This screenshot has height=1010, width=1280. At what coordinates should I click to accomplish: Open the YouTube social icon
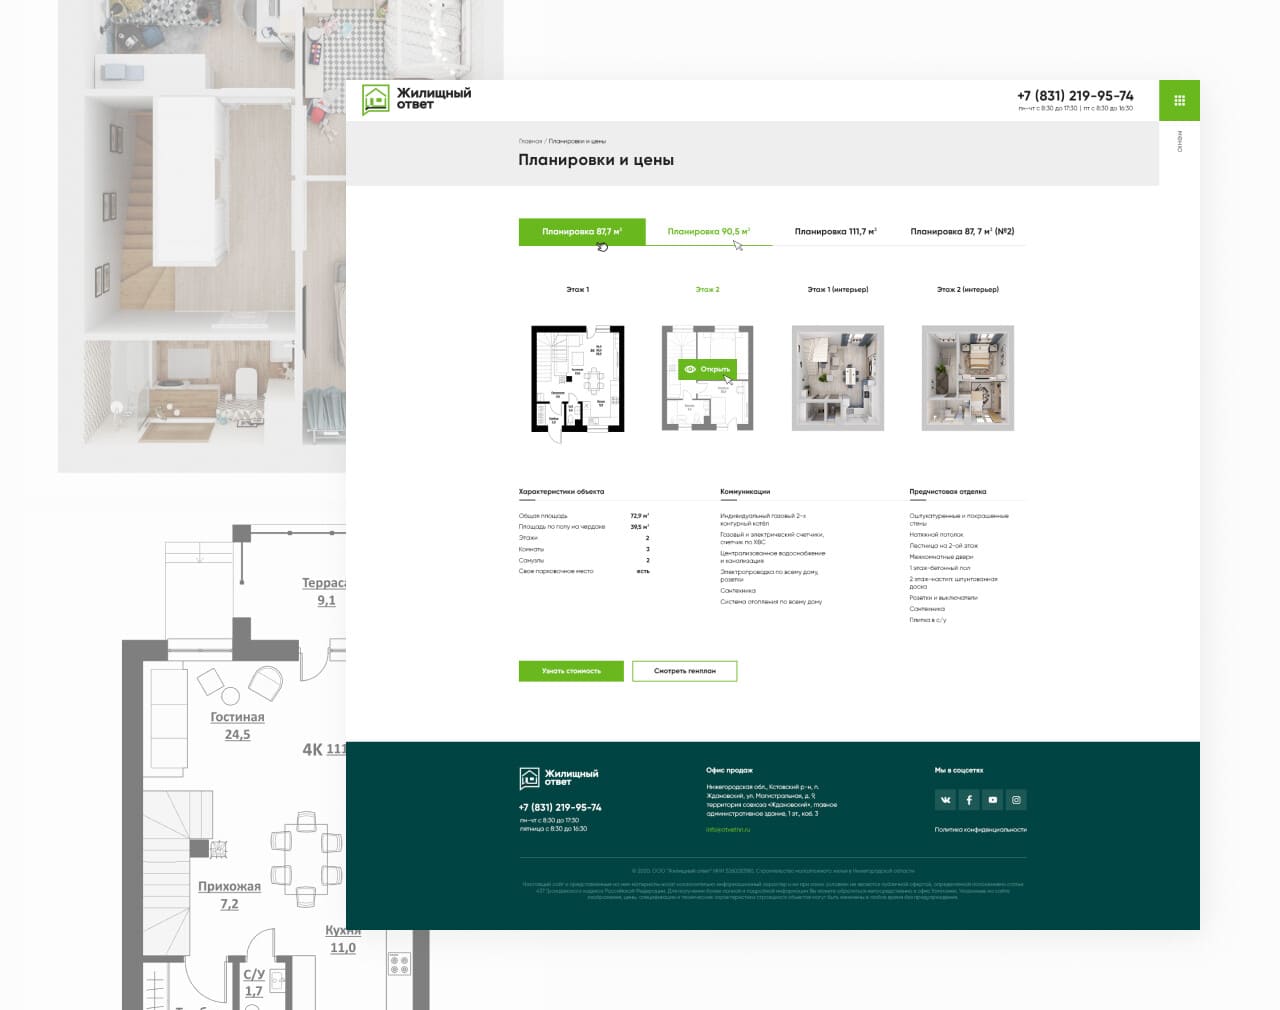(992, 800)
